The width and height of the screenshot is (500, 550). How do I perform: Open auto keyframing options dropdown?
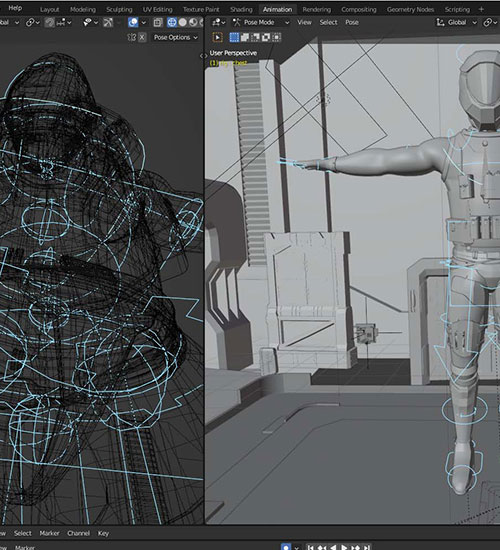click(x=297, y=547)
